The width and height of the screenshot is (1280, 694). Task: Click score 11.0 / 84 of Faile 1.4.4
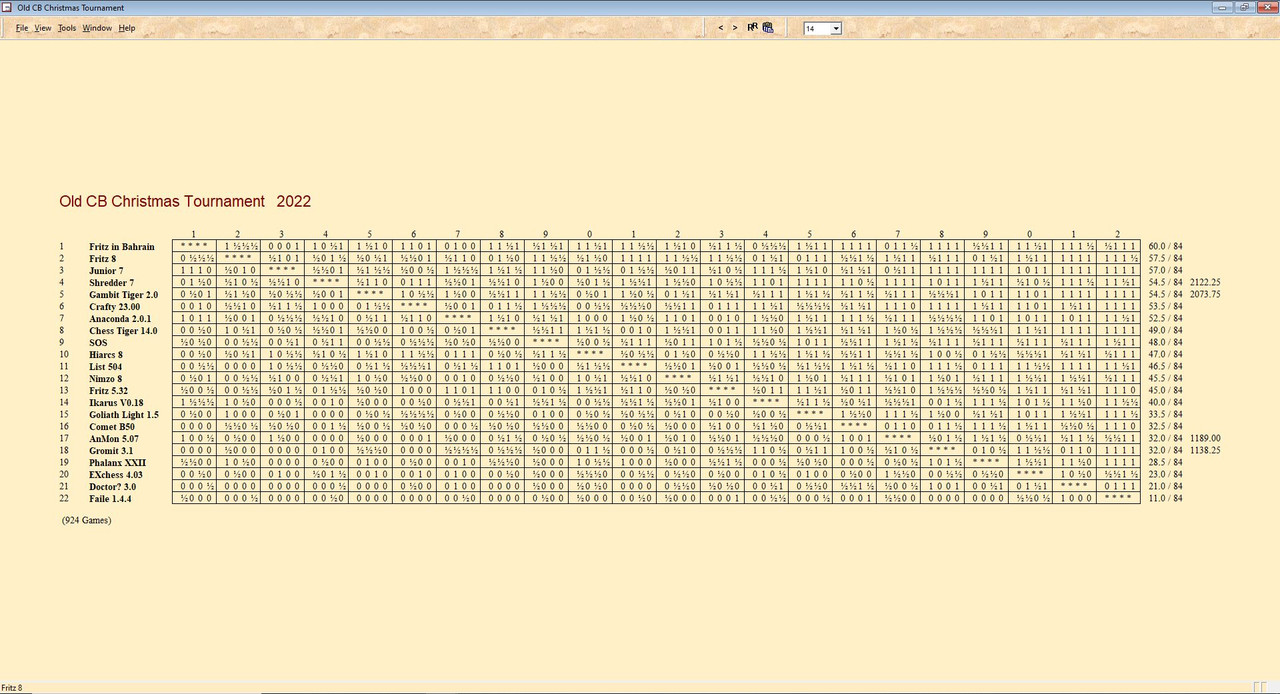click(x=1165, y=499)
